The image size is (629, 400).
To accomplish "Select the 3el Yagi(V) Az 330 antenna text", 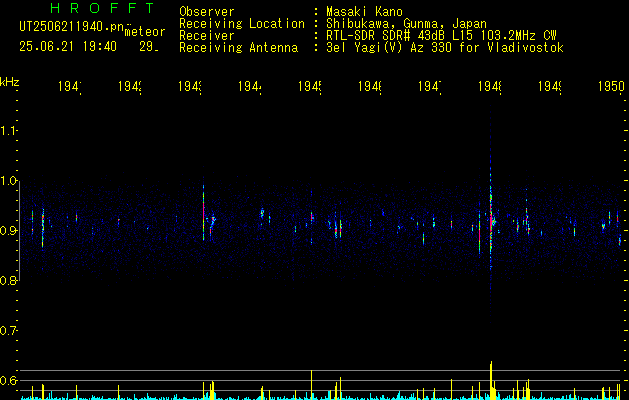I will click(445, 48).
